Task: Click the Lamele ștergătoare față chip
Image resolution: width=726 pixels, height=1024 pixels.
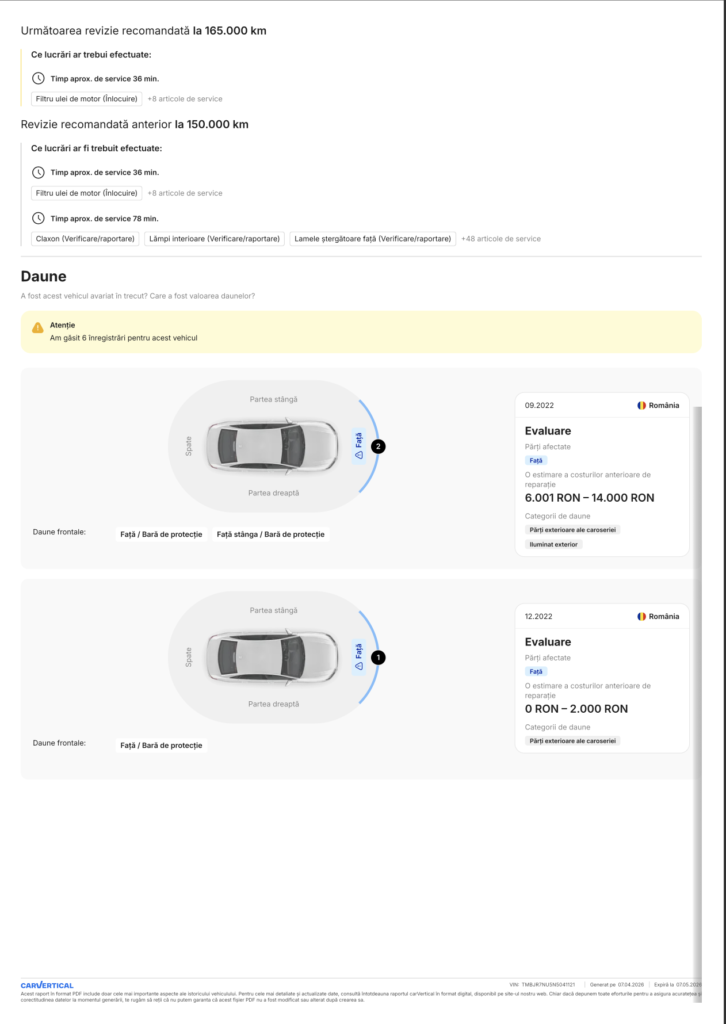Action: pyautogui.click(x=372, y=238)
